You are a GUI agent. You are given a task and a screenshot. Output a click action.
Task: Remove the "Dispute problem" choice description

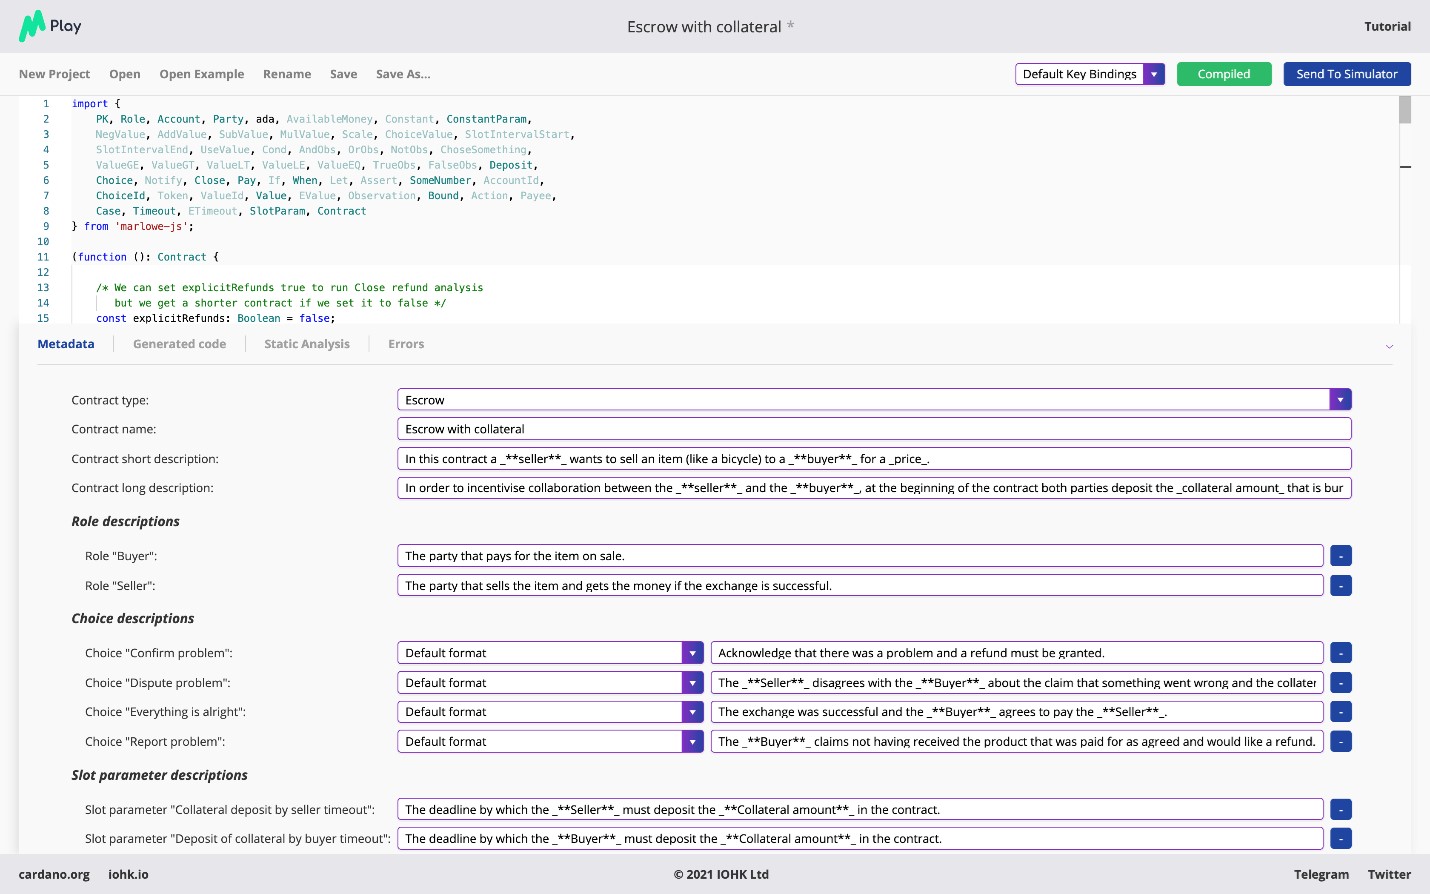pyautogui.click(x=1341, y=683)
